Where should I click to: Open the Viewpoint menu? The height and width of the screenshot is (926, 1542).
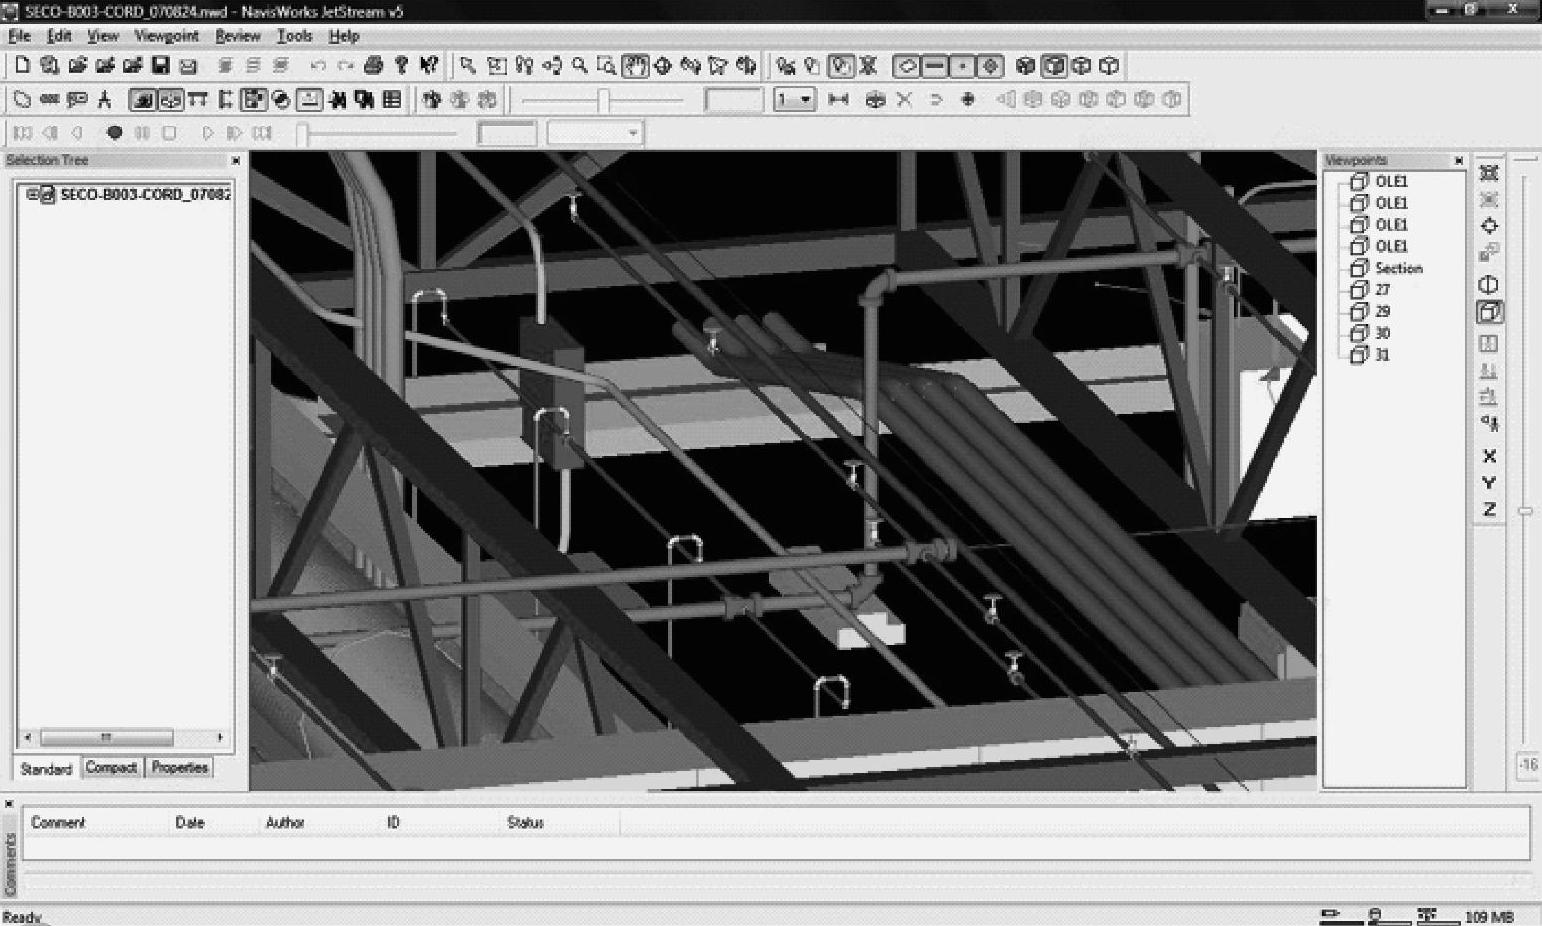[x=166, y=36]
